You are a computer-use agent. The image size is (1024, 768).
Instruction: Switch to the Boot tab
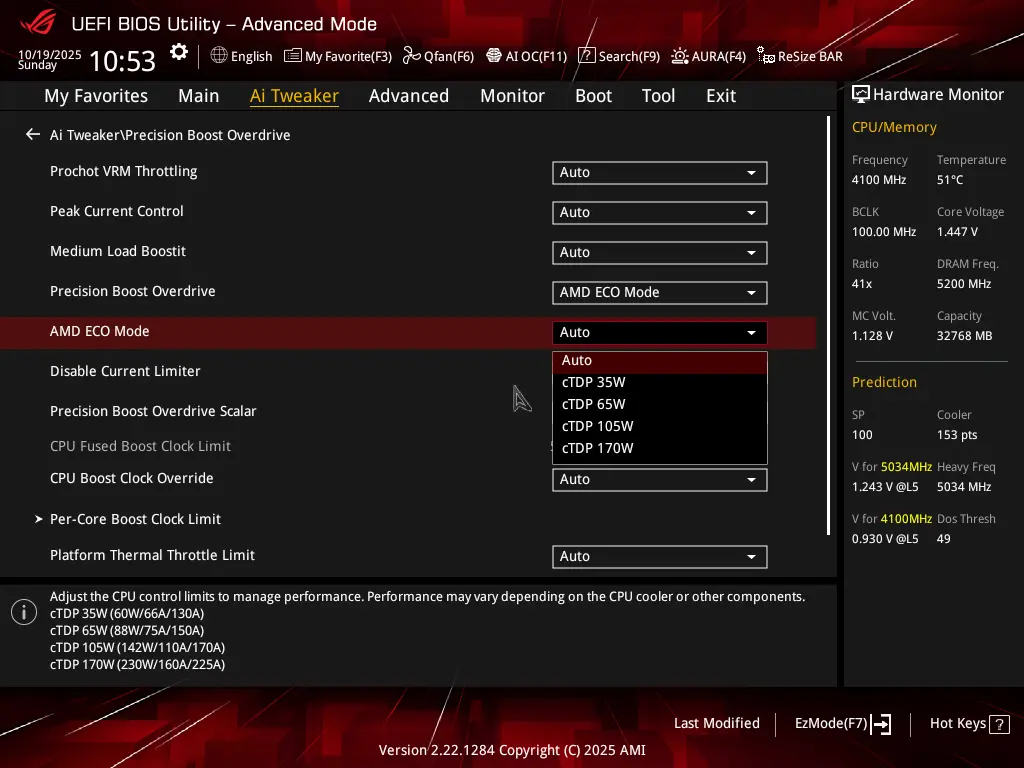[x=593, y=96]
